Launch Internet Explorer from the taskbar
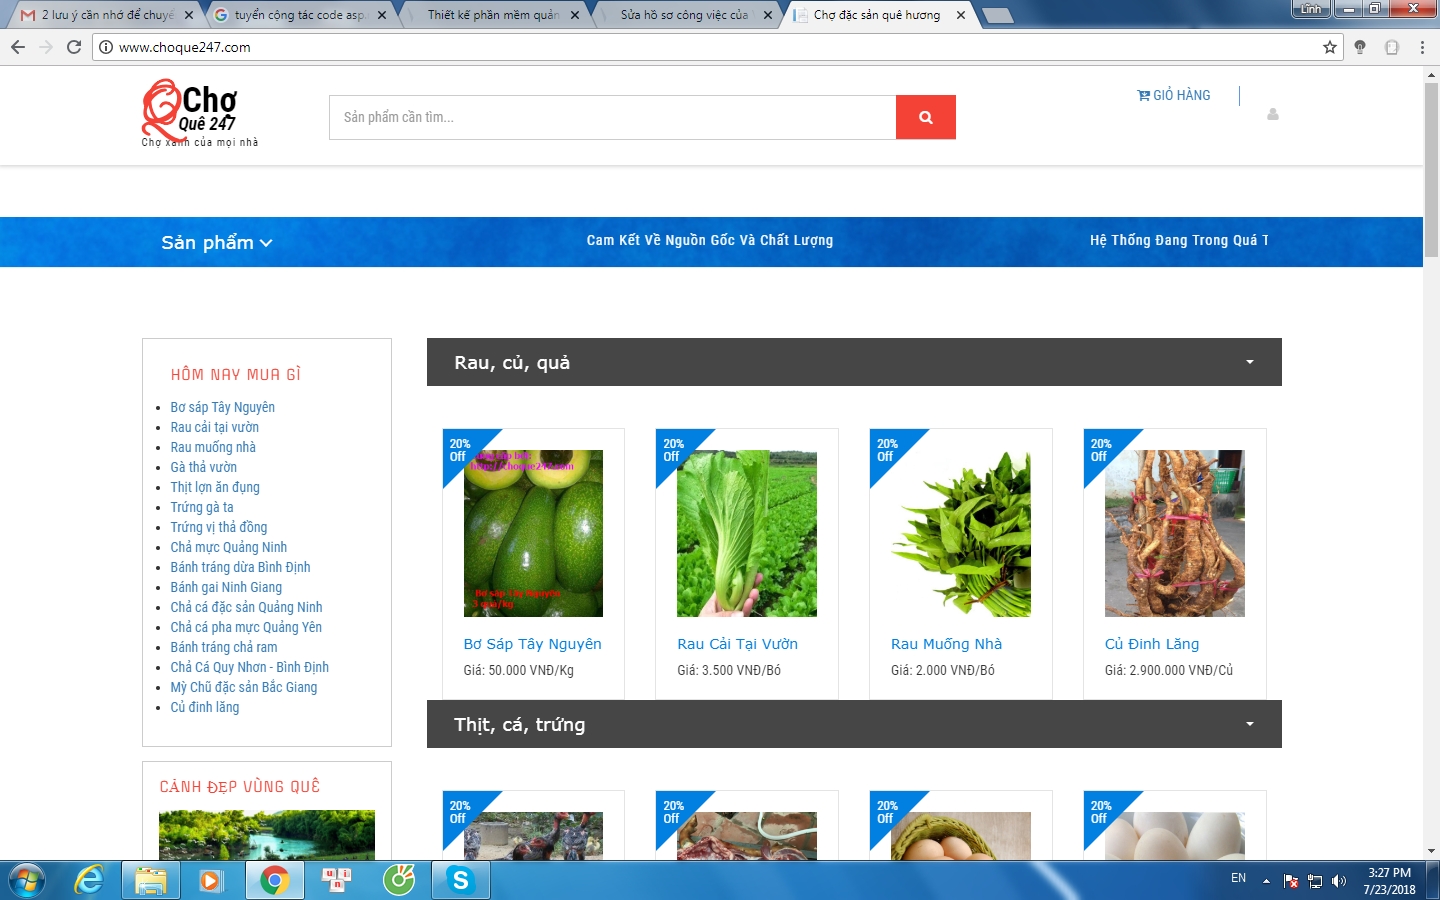The width and height of the screenshot is (1440, 900). 89,880
